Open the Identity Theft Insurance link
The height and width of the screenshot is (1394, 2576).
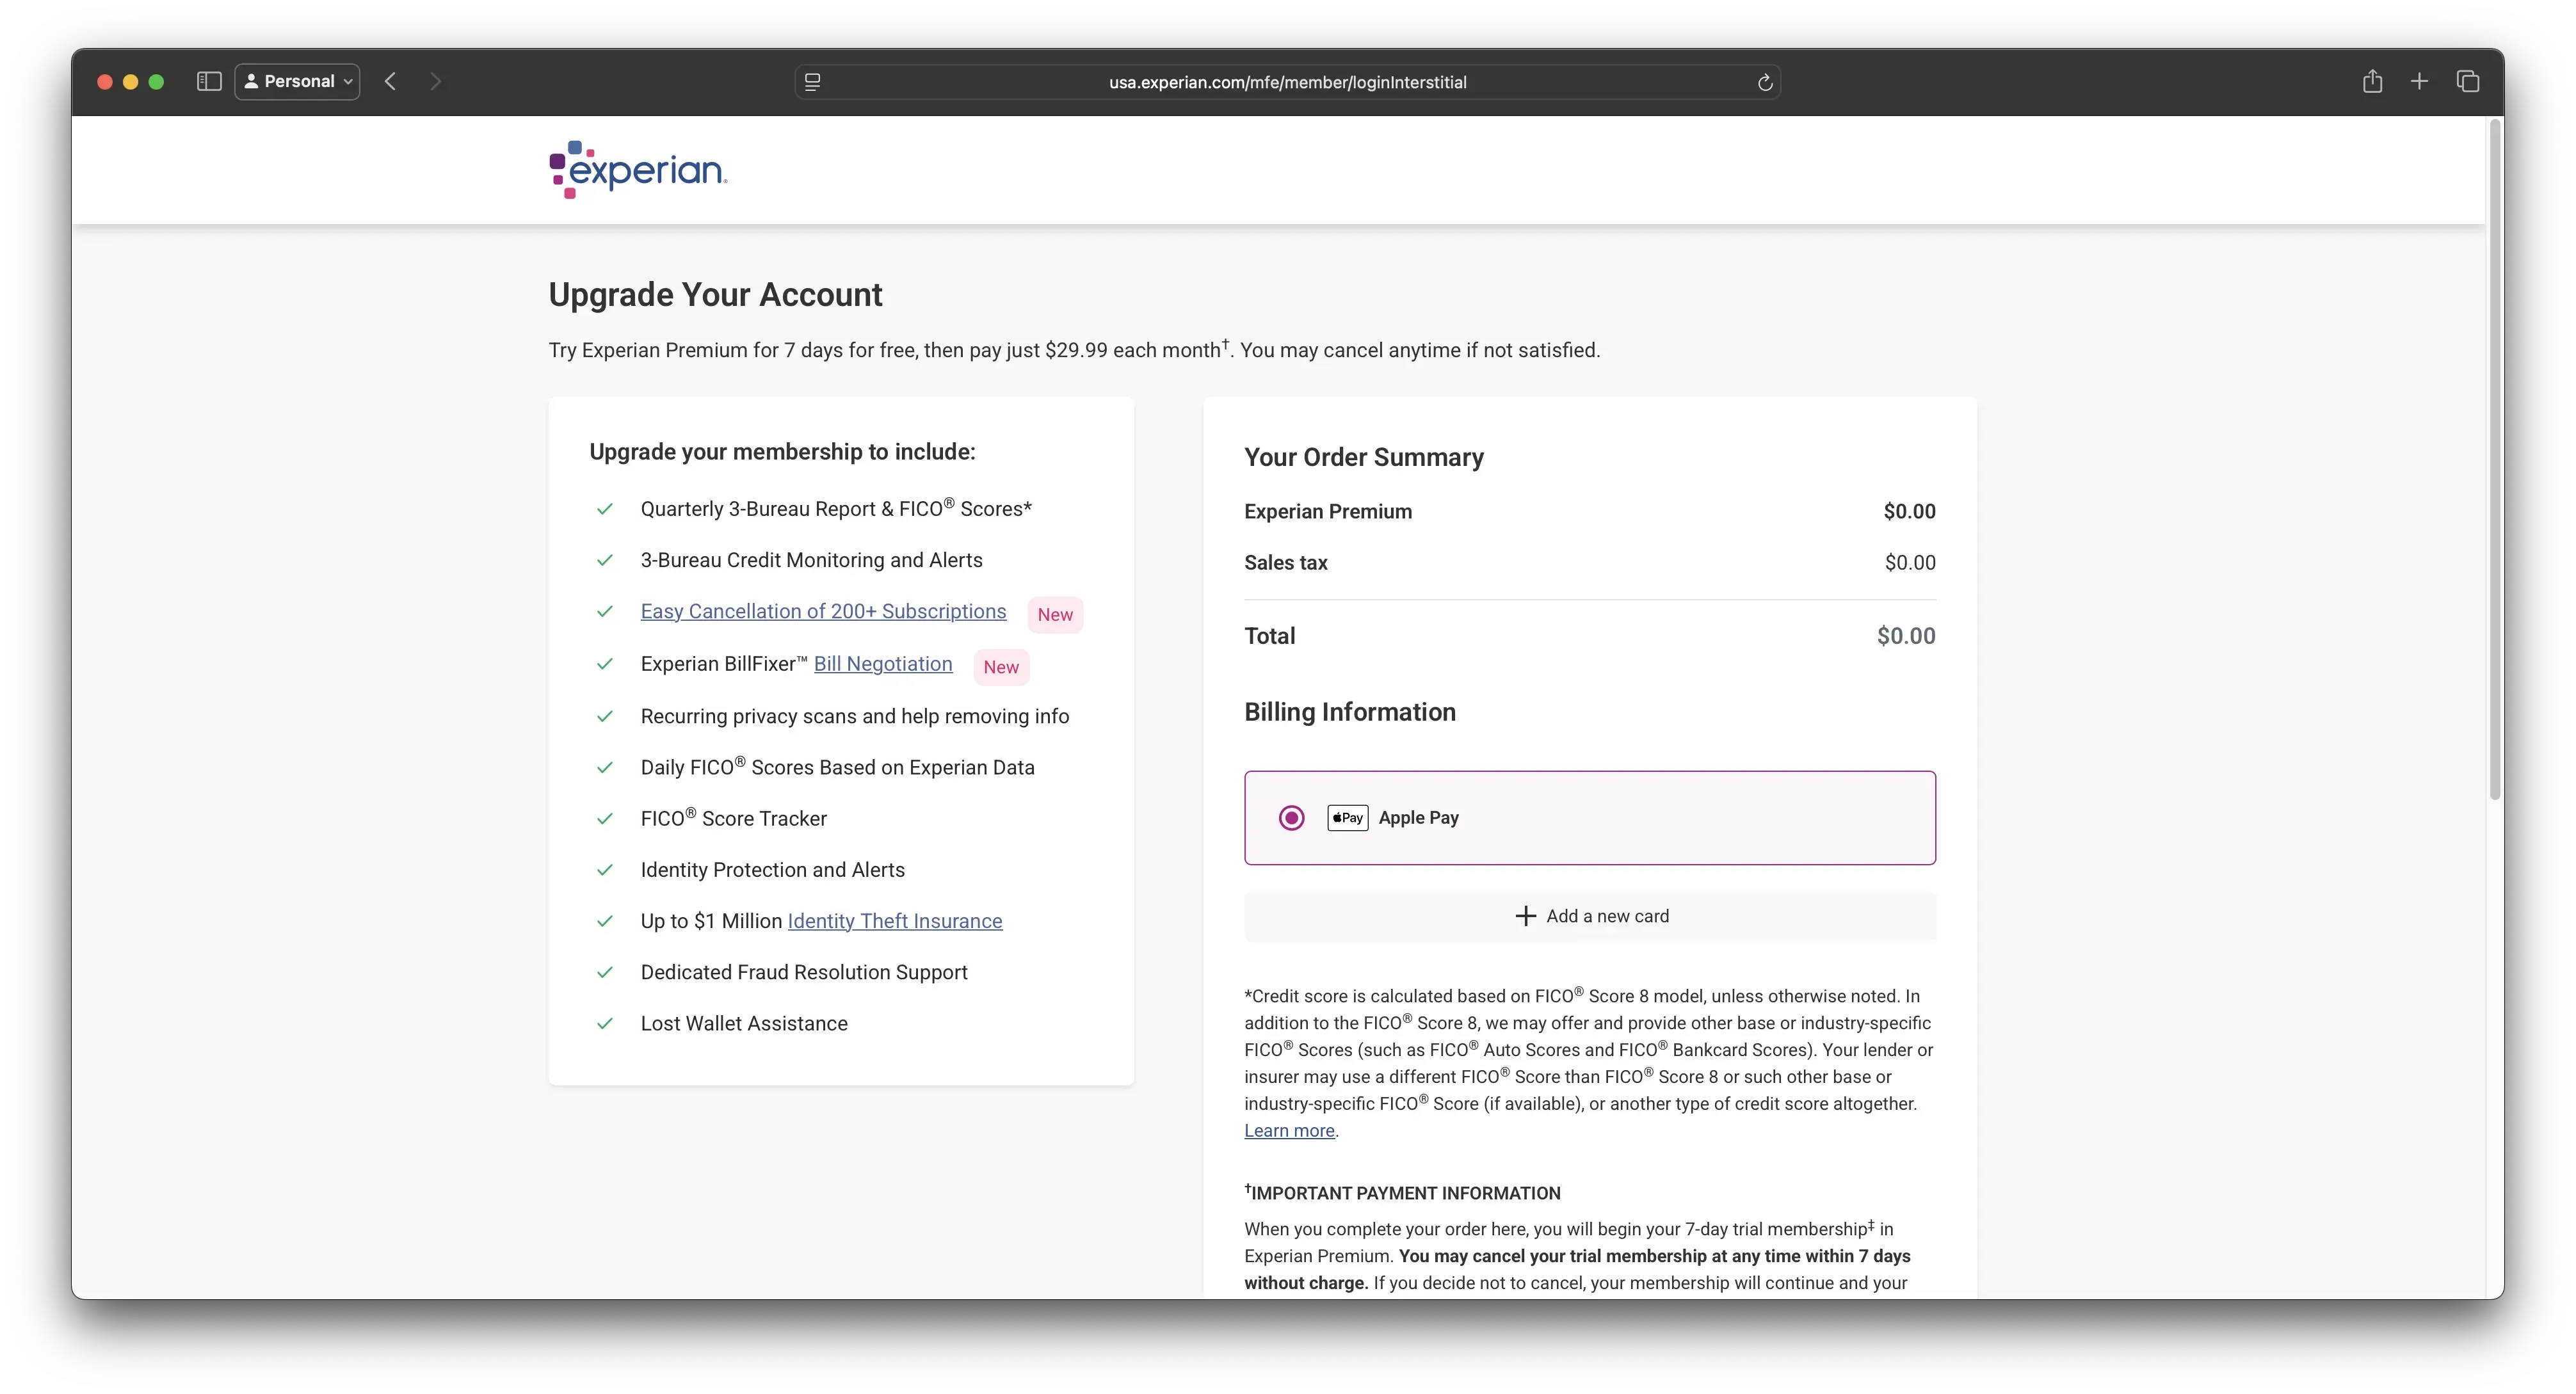(895, 921)
